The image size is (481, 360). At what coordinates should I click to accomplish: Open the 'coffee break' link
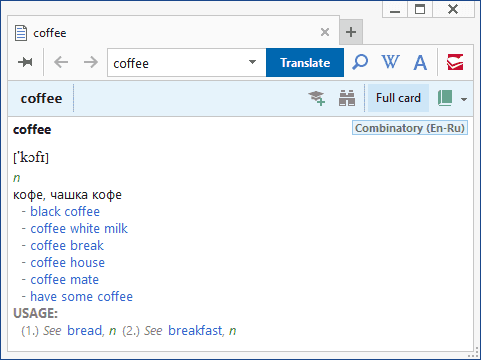pyautogui.click(x=67, y=246)
